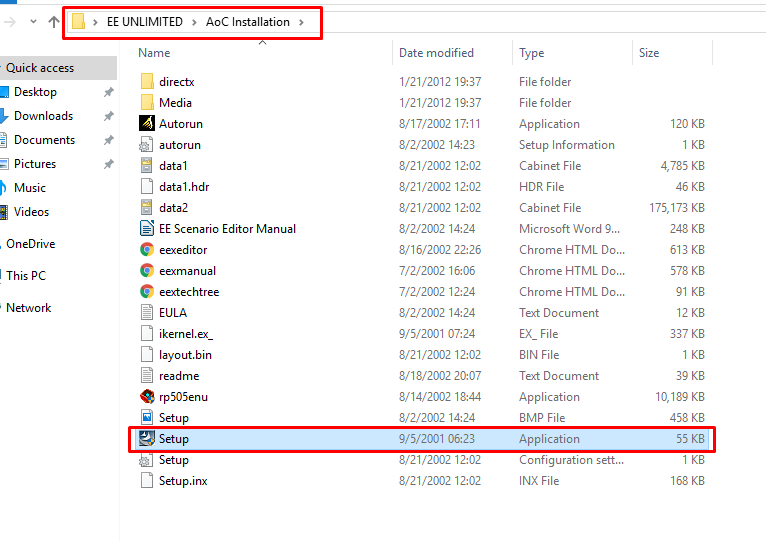This screenshot has height=542, width=766.
Task: Sort by Date modified column header
Action: point(437,53)
